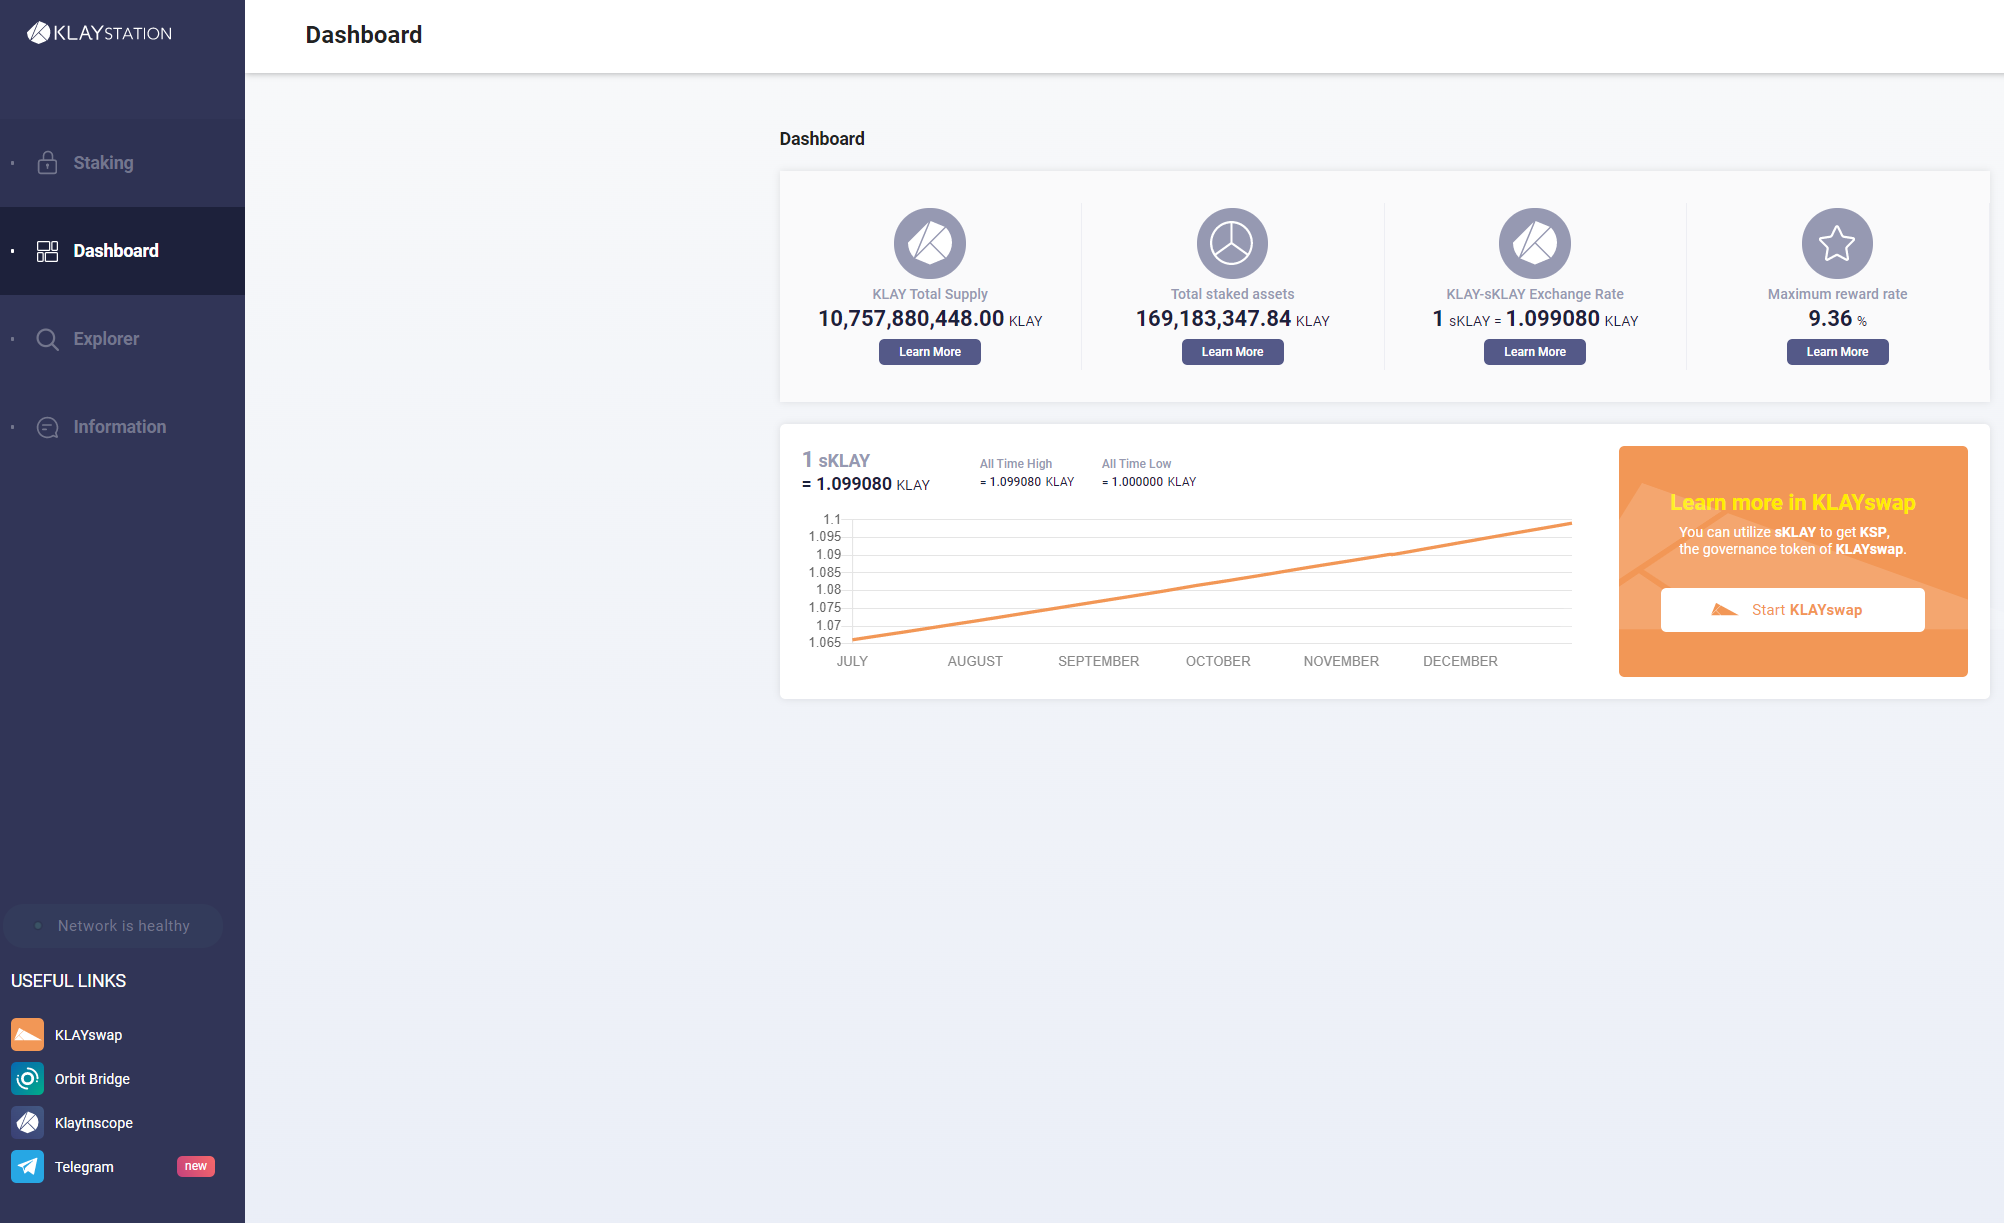Click the new badge beside Telegram
Image resolution: width=2004 pixels, height=1223 pixels.
click(196, 1166)
